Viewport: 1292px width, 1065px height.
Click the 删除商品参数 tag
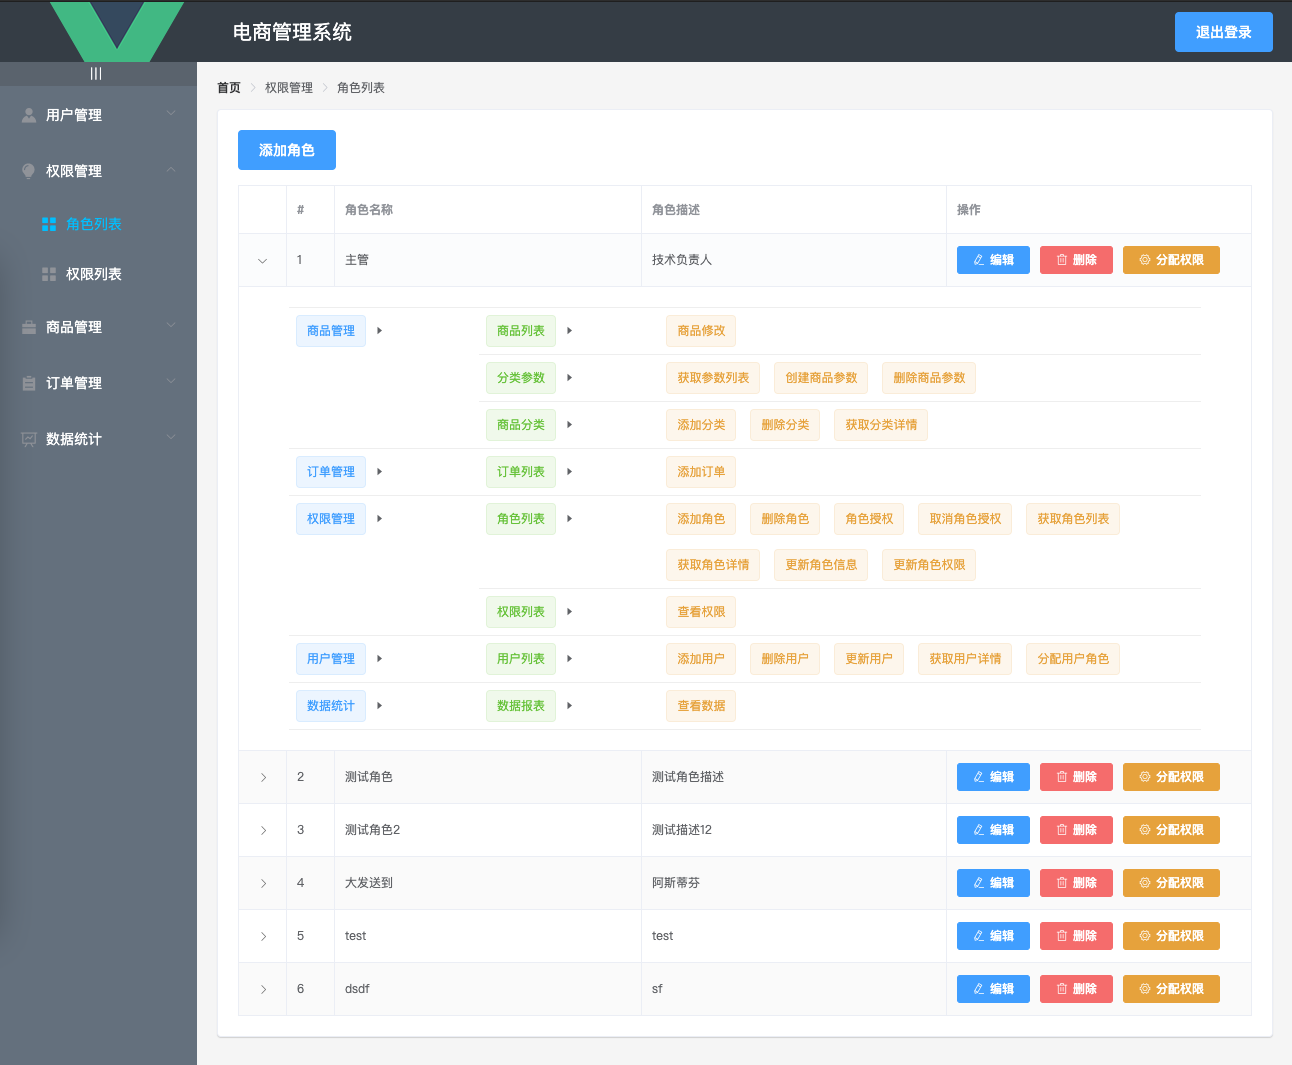point(929,378)
